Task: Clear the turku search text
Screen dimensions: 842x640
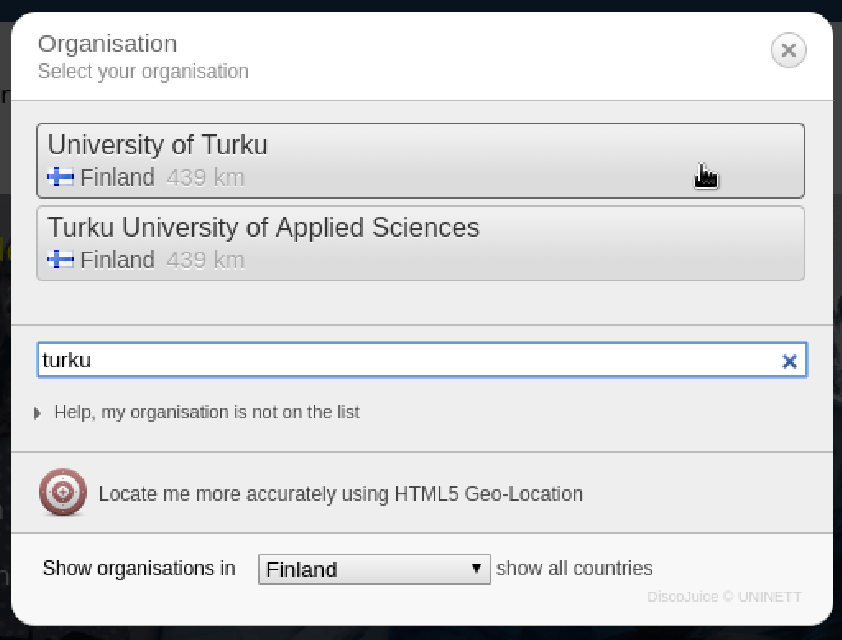Action: (x=789, y=361)
